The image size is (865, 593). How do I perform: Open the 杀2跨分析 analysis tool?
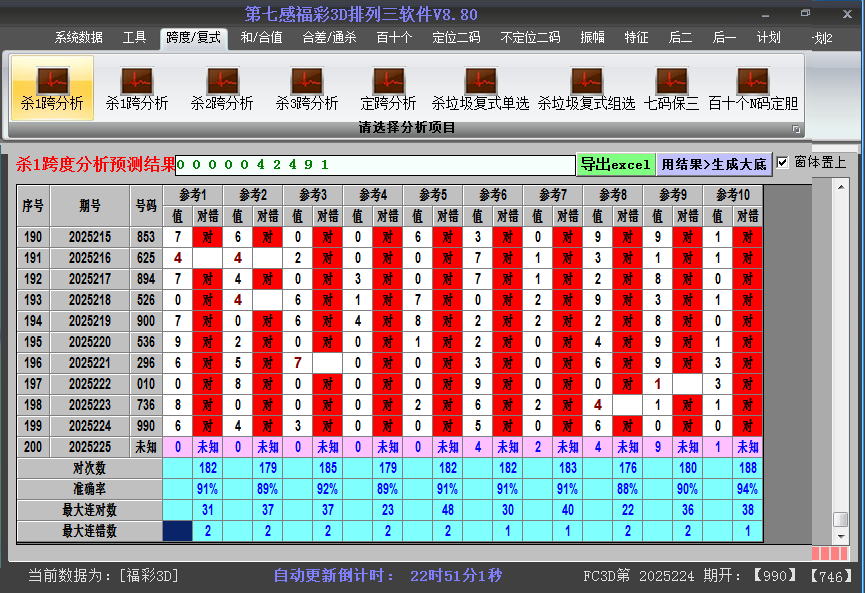tap(222, 88)
